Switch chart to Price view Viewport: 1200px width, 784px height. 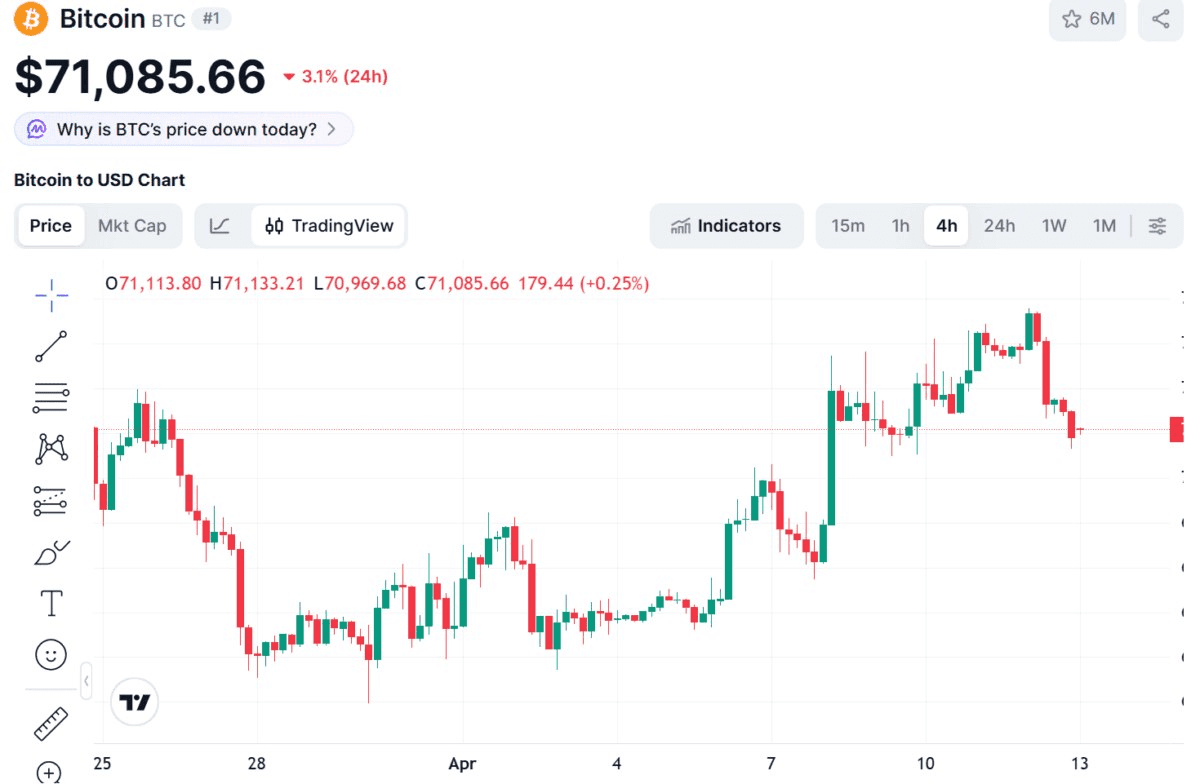coord(50,226)
